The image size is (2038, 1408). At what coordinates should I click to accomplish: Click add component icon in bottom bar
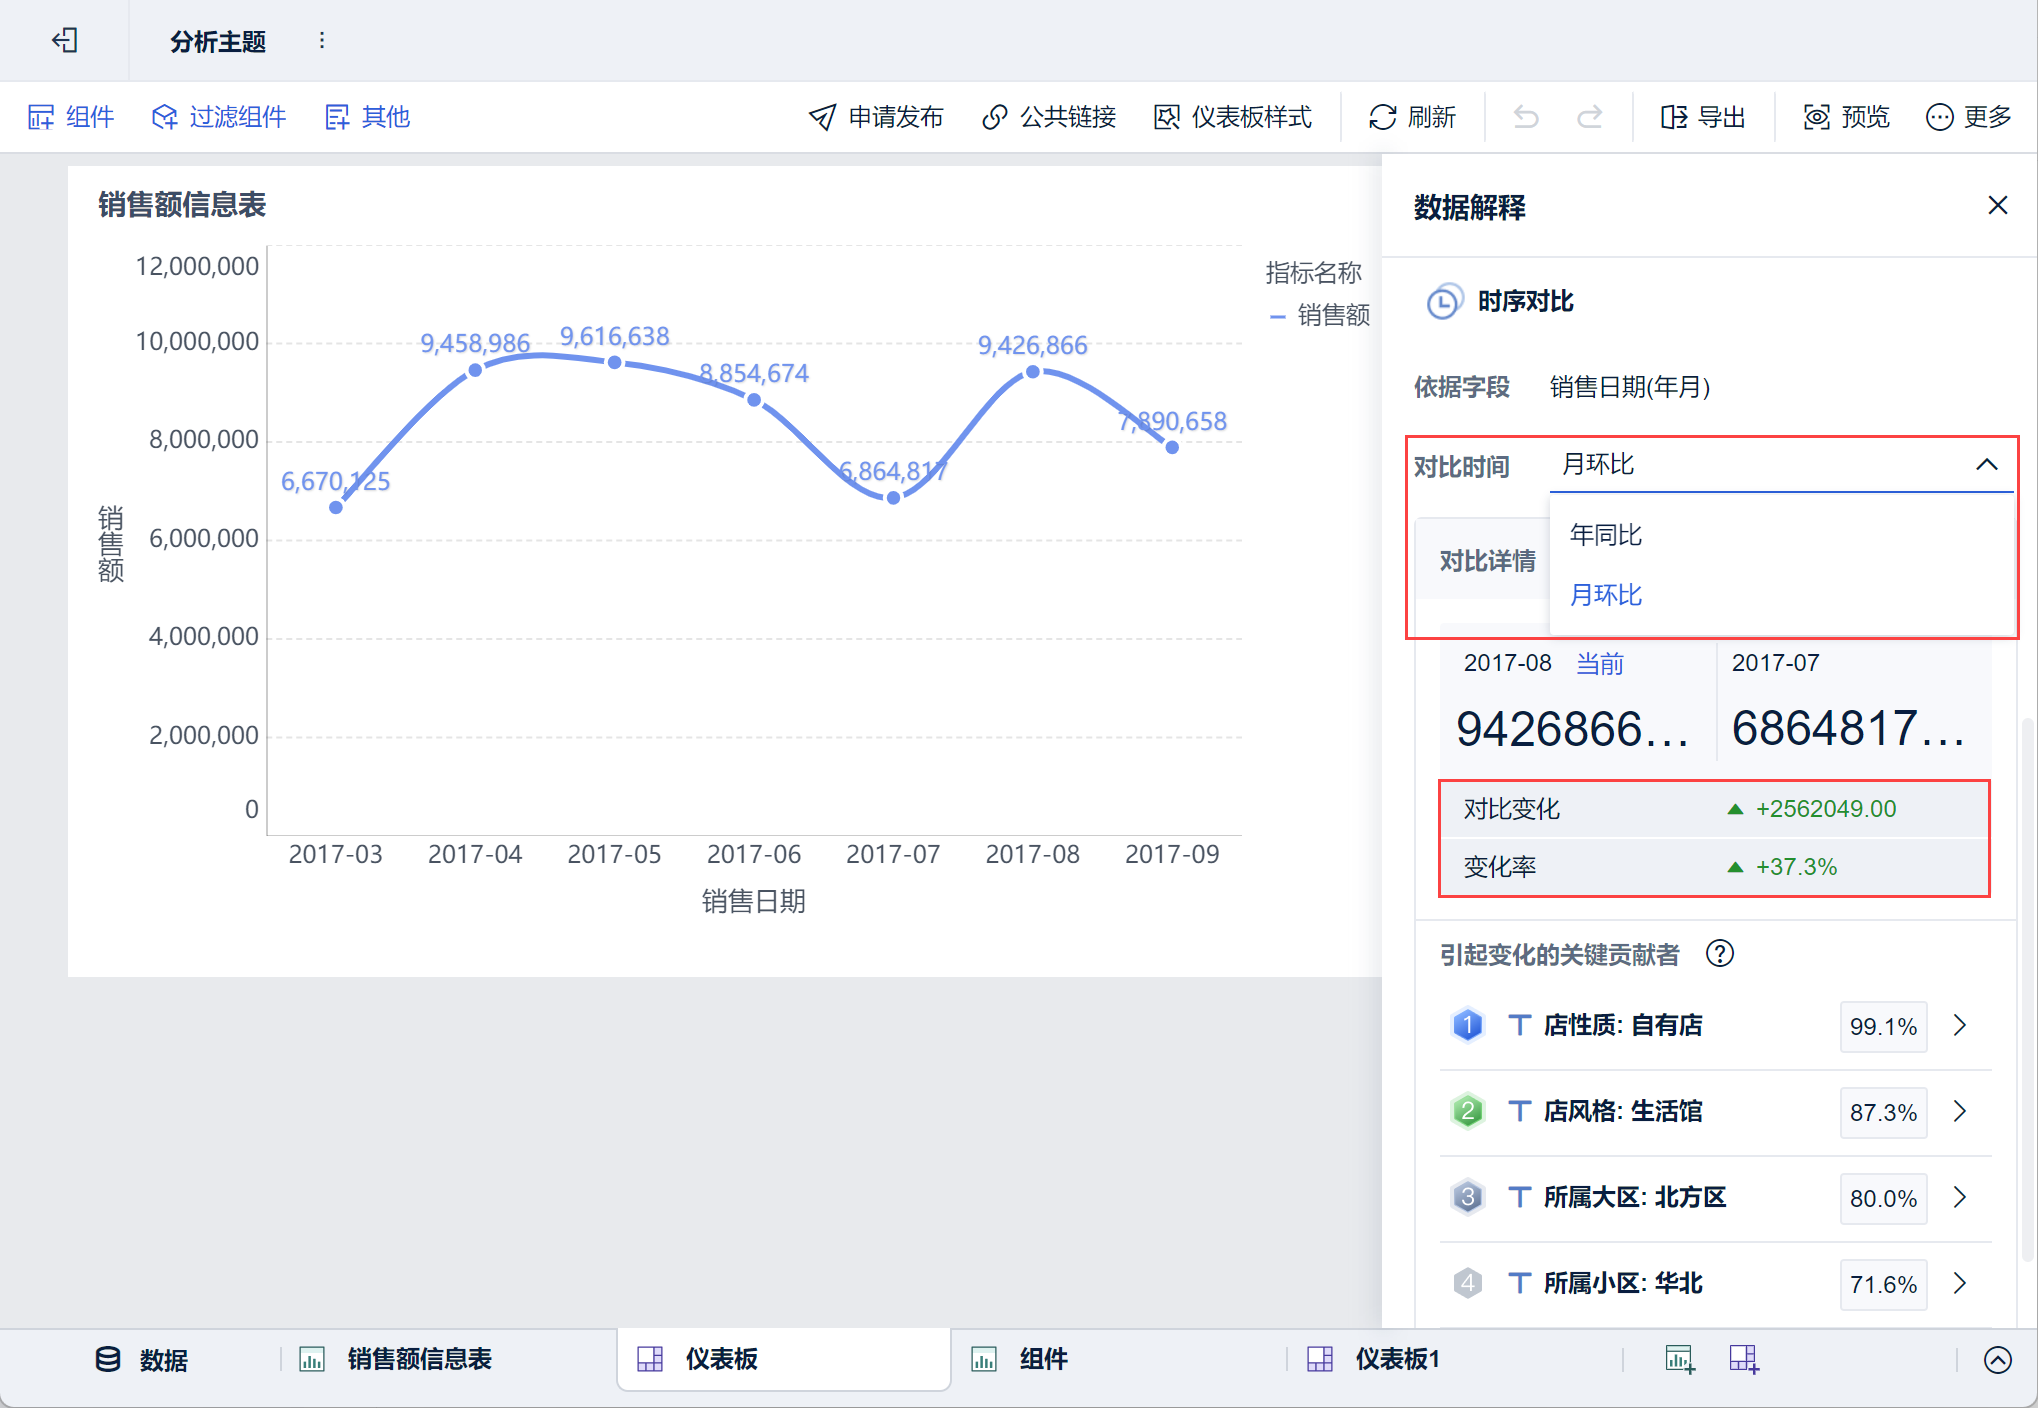pyautogui.click(x=1679, y=1359)
